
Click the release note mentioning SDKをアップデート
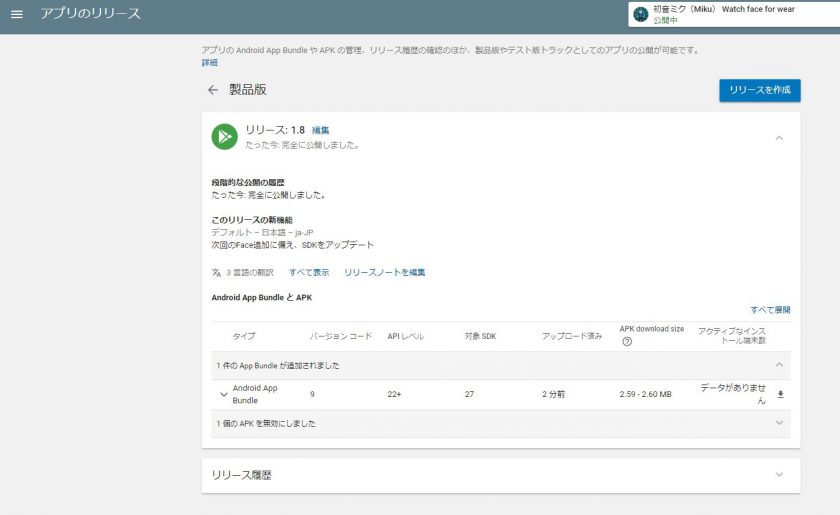[292, 245]
